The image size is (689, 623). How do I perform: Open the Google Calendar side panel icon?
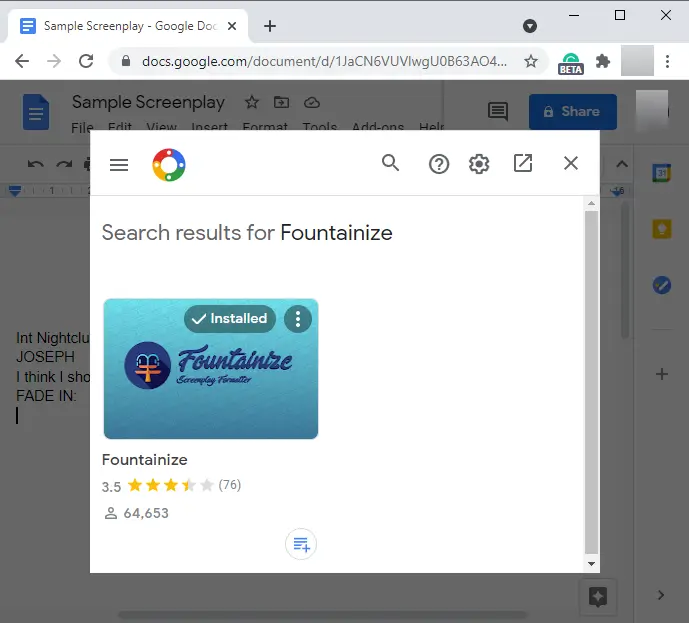click(661, 173)
